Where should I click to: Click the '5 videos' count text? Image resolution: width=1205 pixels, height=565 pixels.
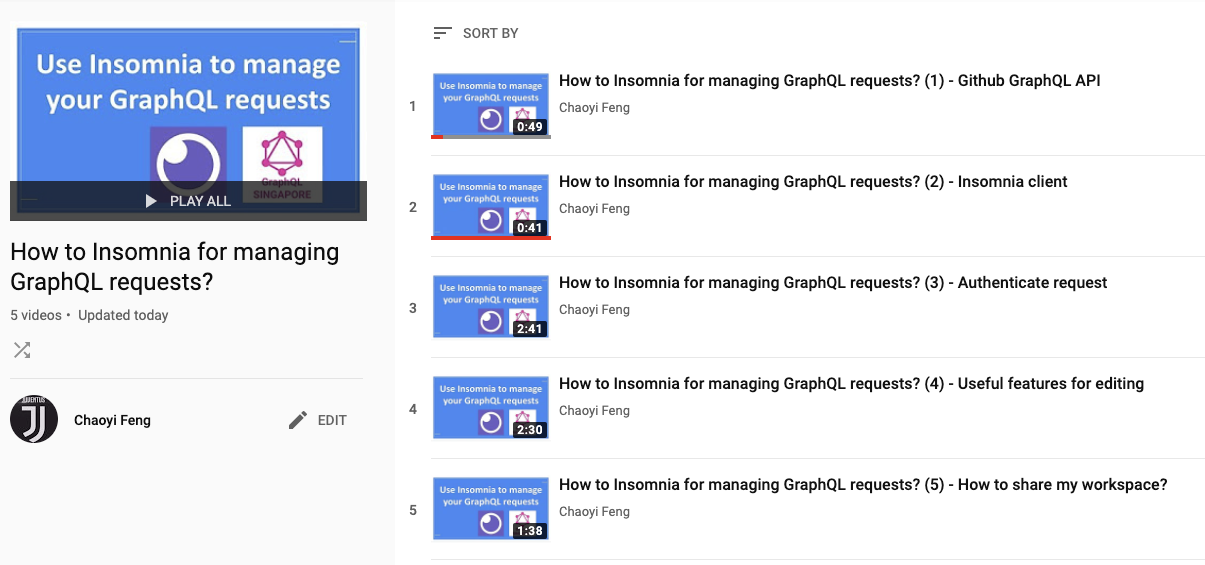click(36, 315)
